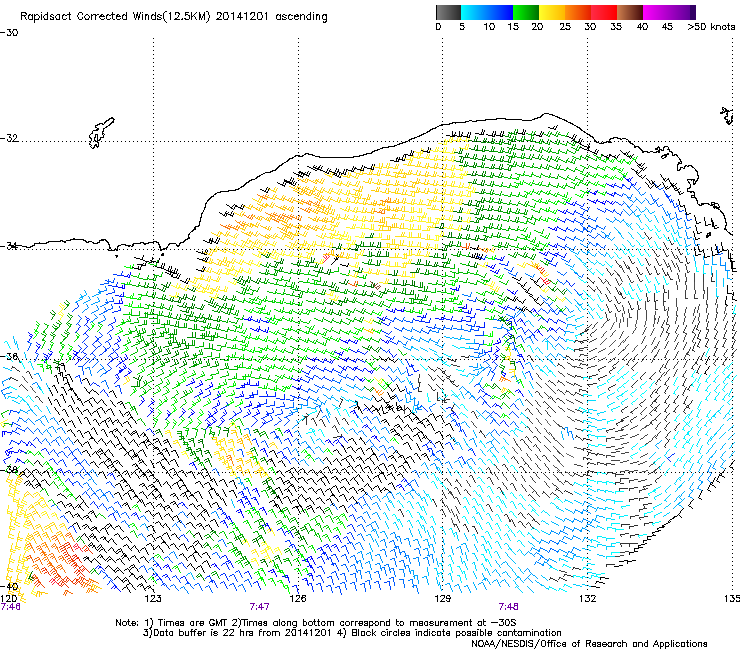Click the purple time stamp '7:47'
Screen dimensions: 740x650
pyautogui.click(x=259, y=607)
